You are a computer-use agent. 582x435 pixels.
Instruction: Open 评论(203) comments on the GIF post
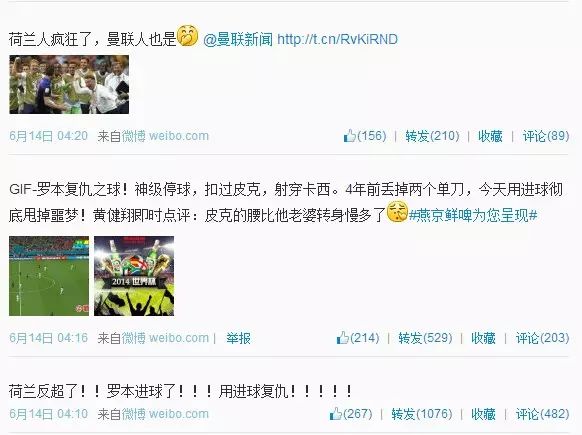[x=542, y=338]
